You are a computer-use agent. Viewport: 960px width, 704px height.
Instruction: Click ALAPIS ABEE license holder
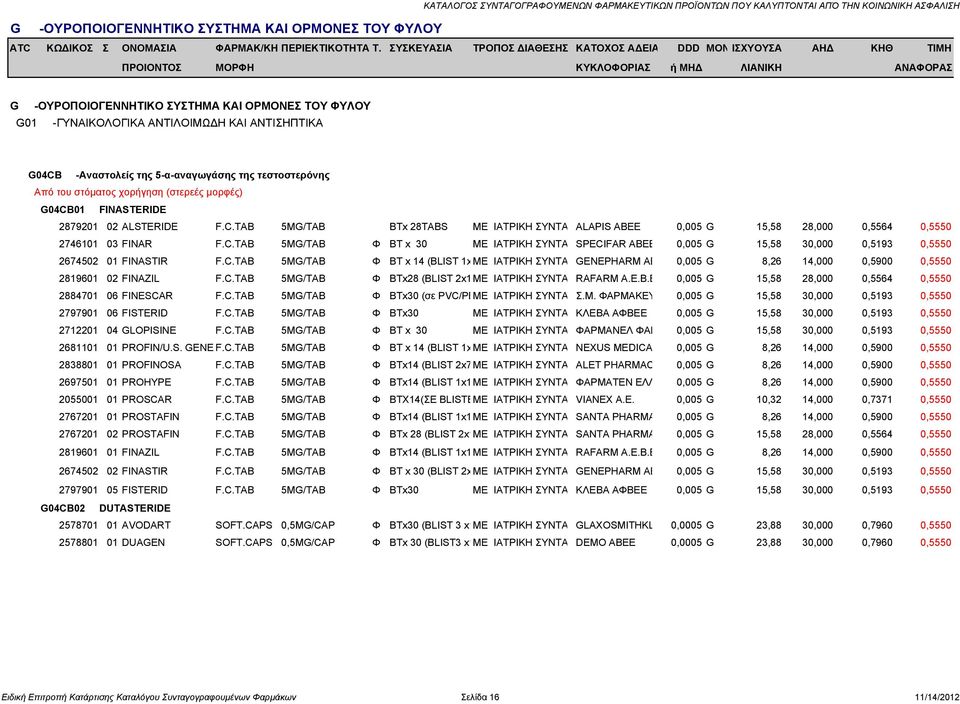(608, 227)
